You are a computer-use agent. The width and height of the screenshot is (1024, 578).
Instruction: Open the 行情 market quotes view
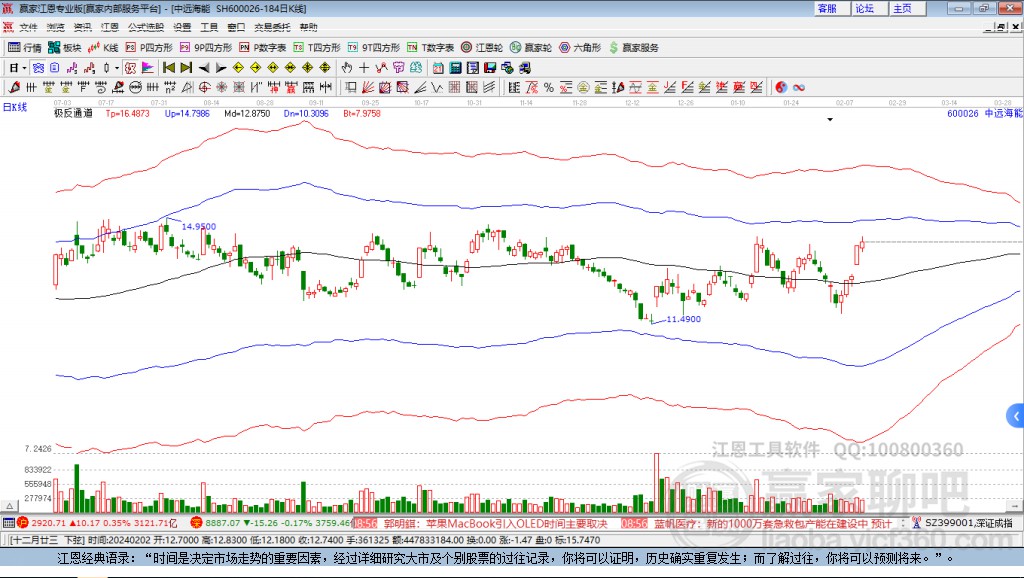pos(24,48)
